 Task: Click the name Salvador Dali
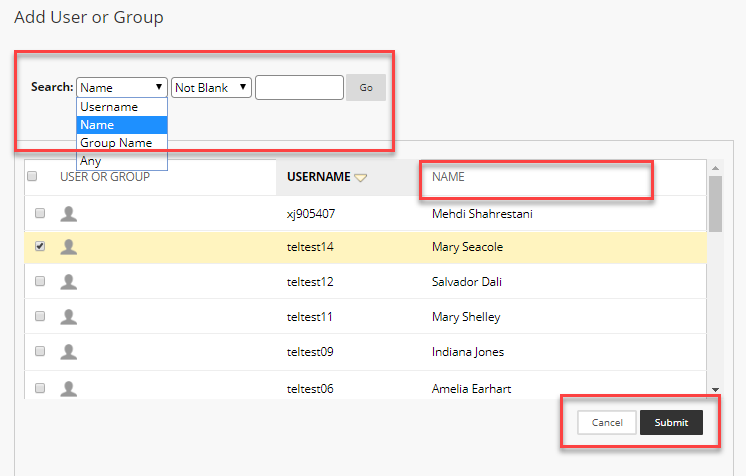click(467, 282)
